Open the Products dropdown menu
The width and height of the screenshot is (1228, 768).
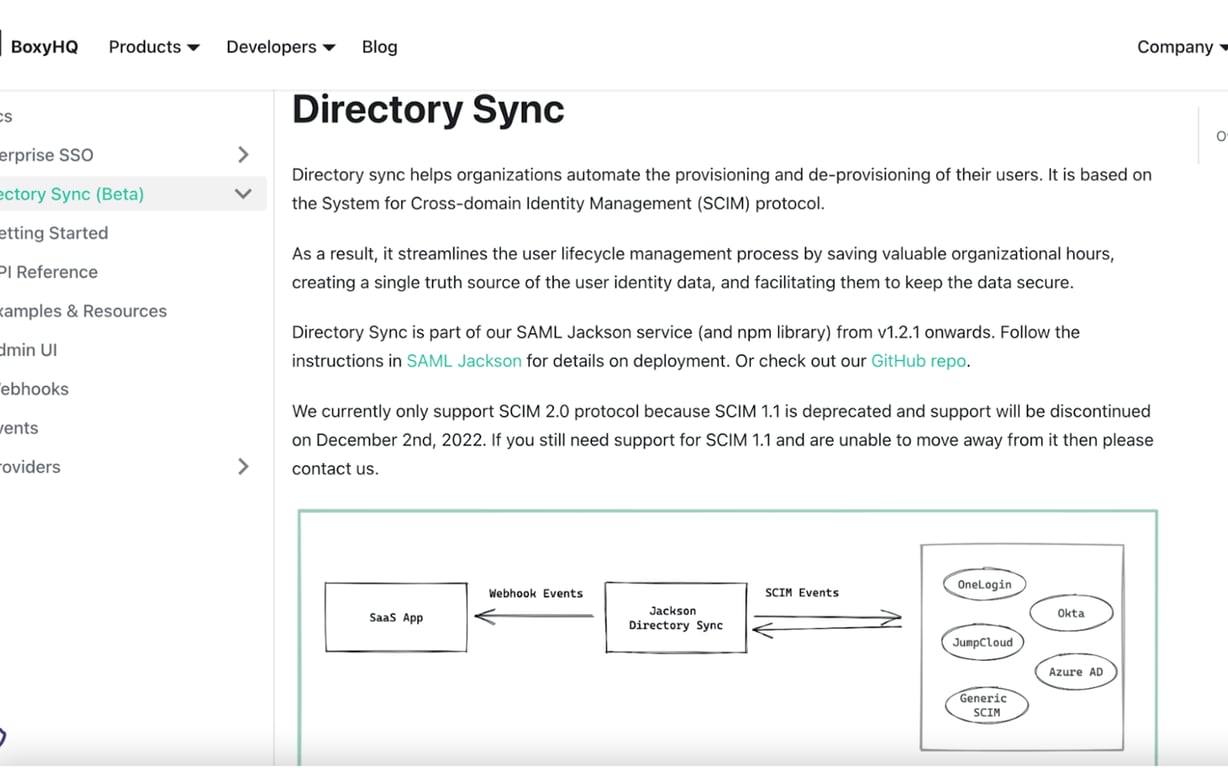pyautogui.click(x=152, y=46)
